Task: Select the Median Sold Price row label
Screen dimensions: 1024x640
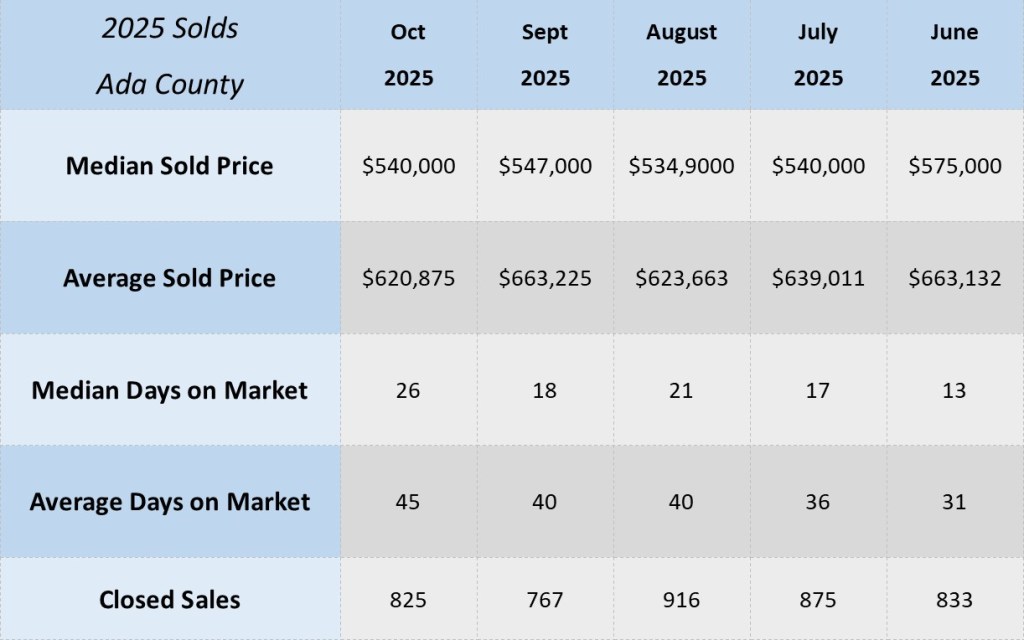Action: [169, 166]
